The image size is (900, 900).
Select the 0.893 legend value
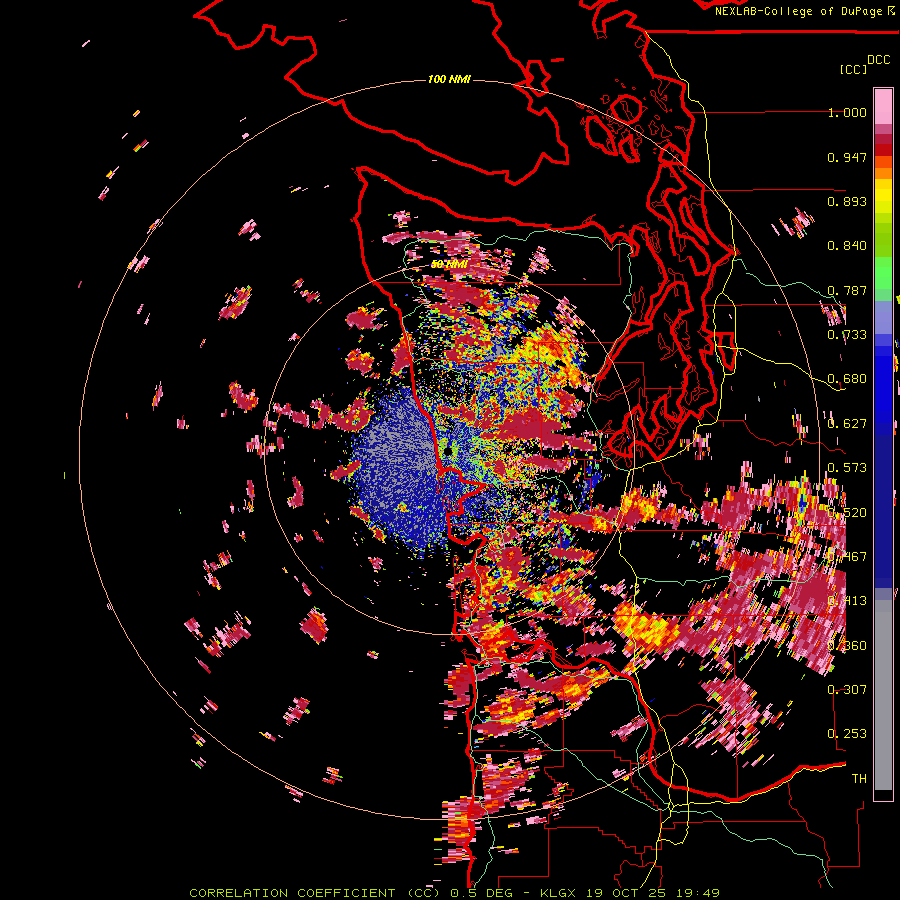coord(847,201)
